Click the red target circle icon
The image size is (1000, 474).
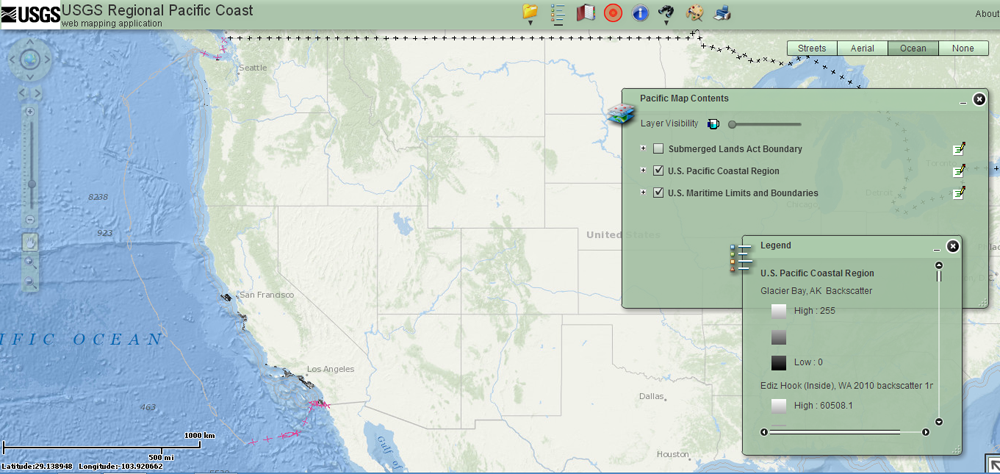click(x=613, y=13)
